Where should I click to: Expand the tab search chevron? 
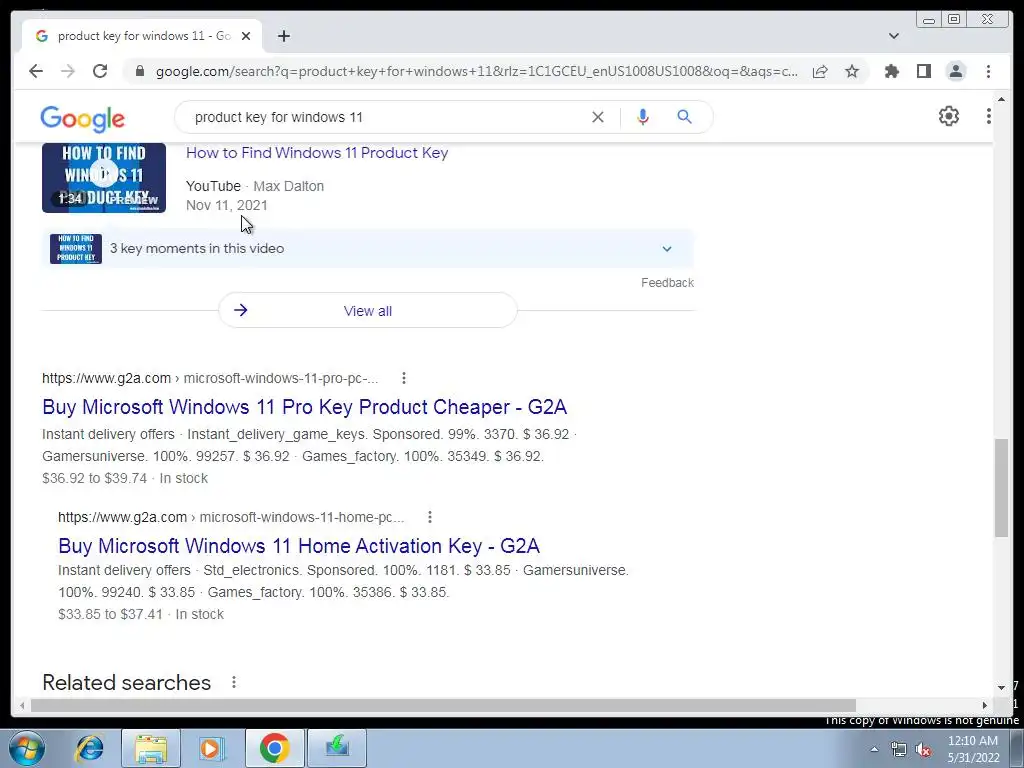tap(893, 36)
